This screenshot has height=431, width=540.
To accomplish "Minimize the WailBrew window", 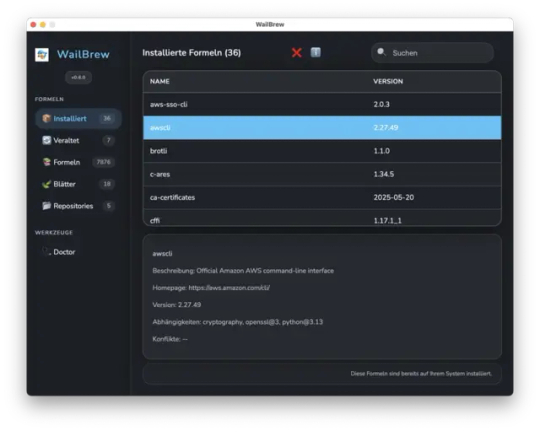I will point(43,24).
